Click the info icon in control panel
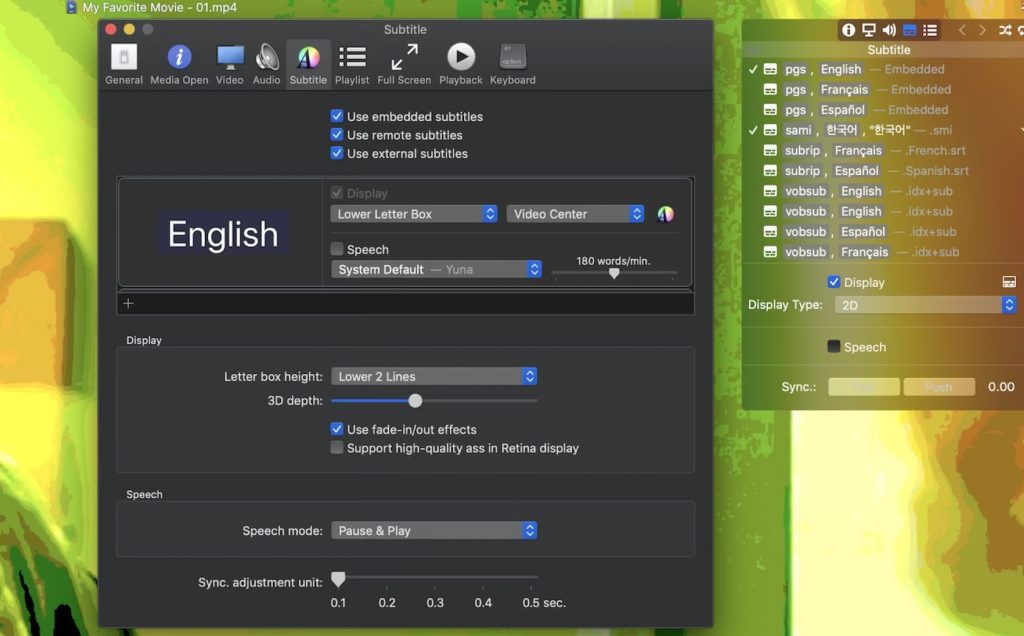Viewport: 1024px width, 636px height. (848, 30)
